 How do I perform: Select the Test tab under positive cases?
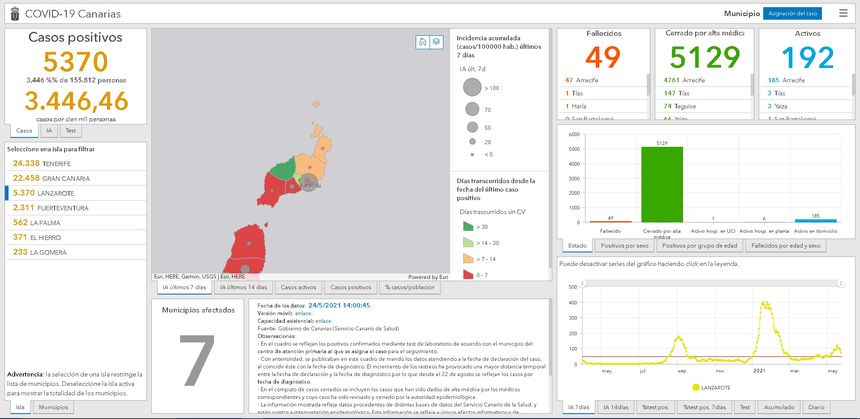point(71,131)
